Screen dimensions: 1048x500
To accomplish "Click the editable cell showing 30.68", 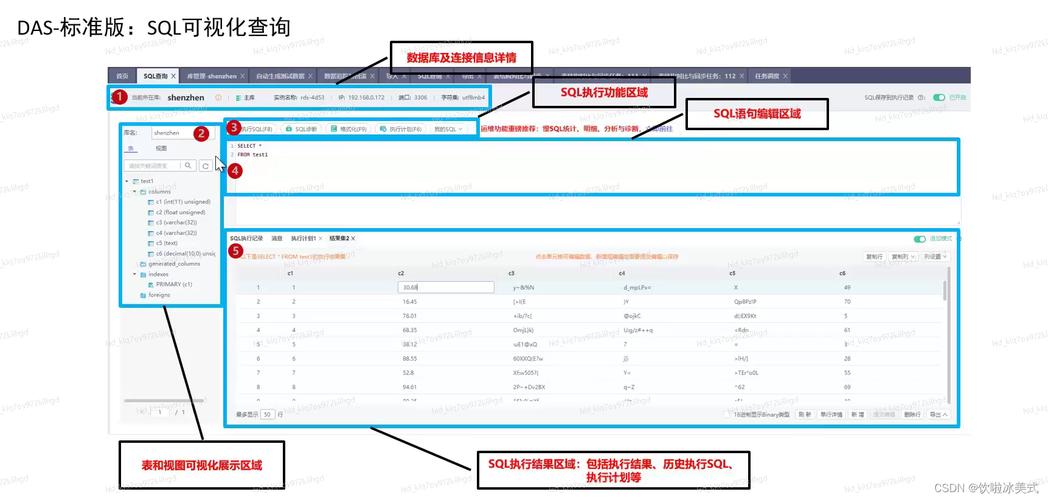I will tap(445, 287).
